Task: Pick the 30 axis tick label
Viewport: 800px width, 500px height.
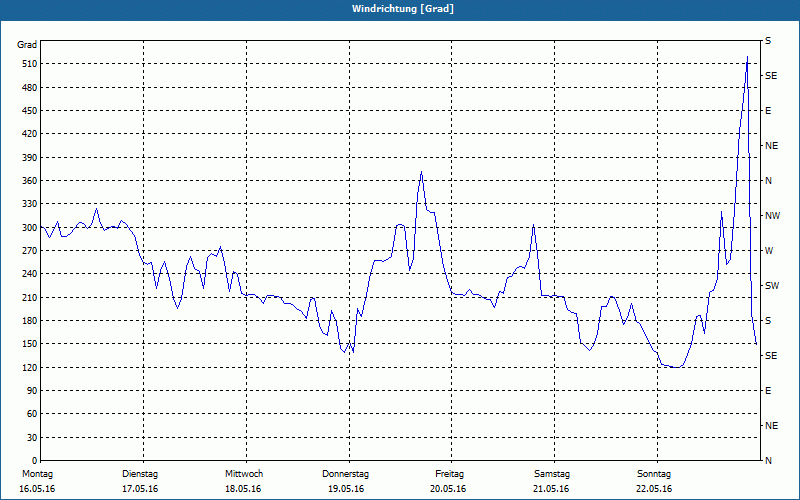Action: [32, 438]
